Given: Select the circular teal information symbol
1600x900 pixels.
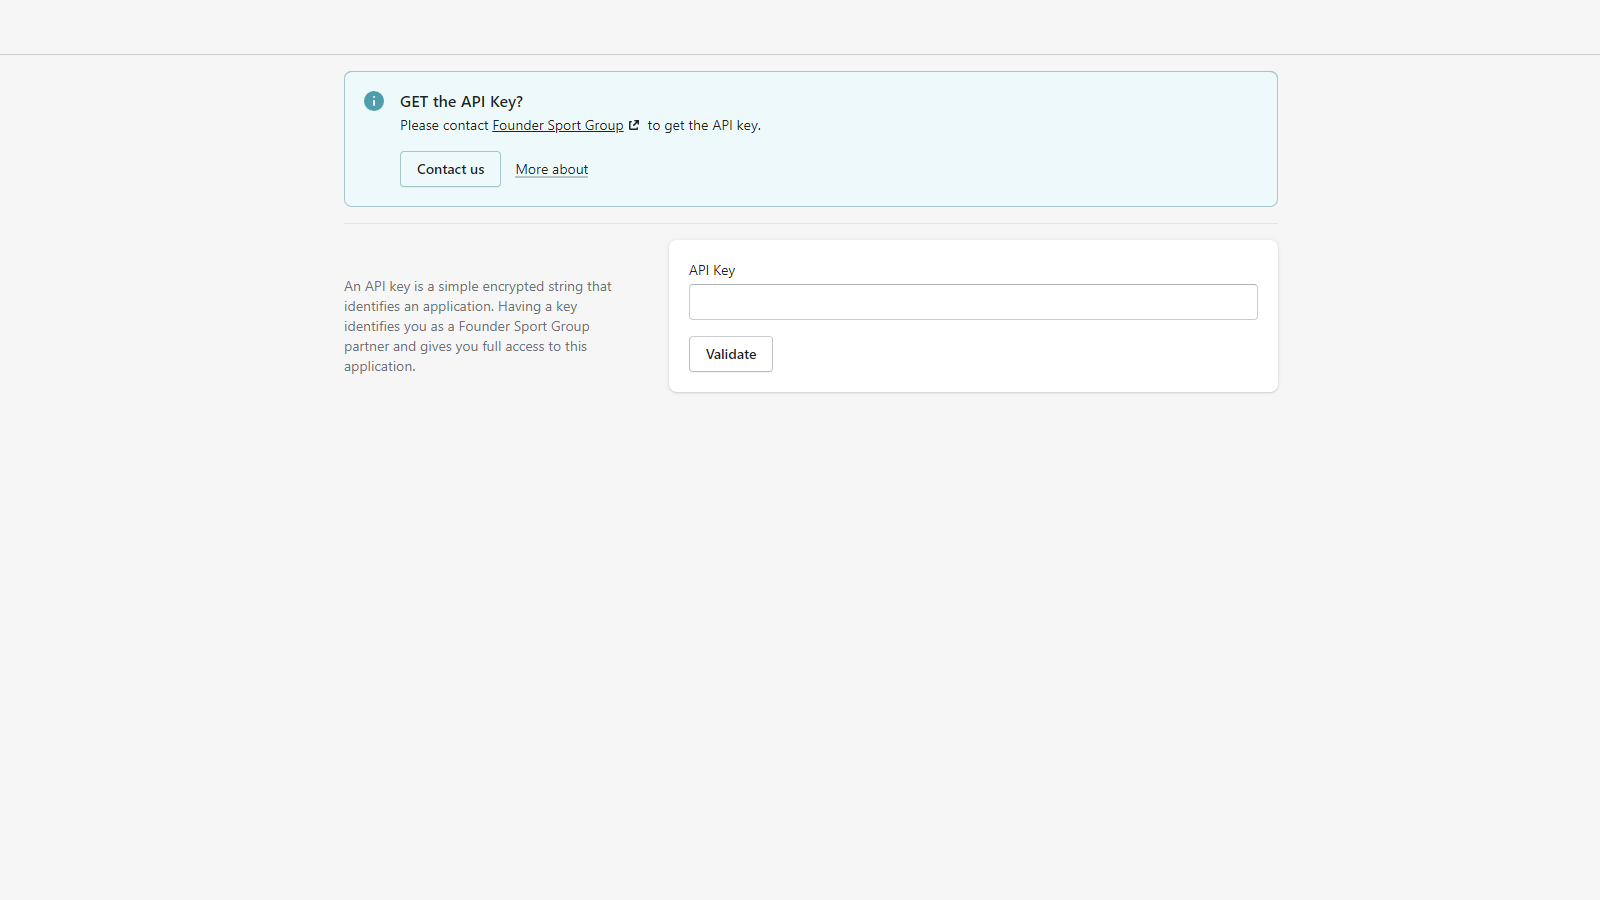Looking at the screenshot, I should point(373,101).
